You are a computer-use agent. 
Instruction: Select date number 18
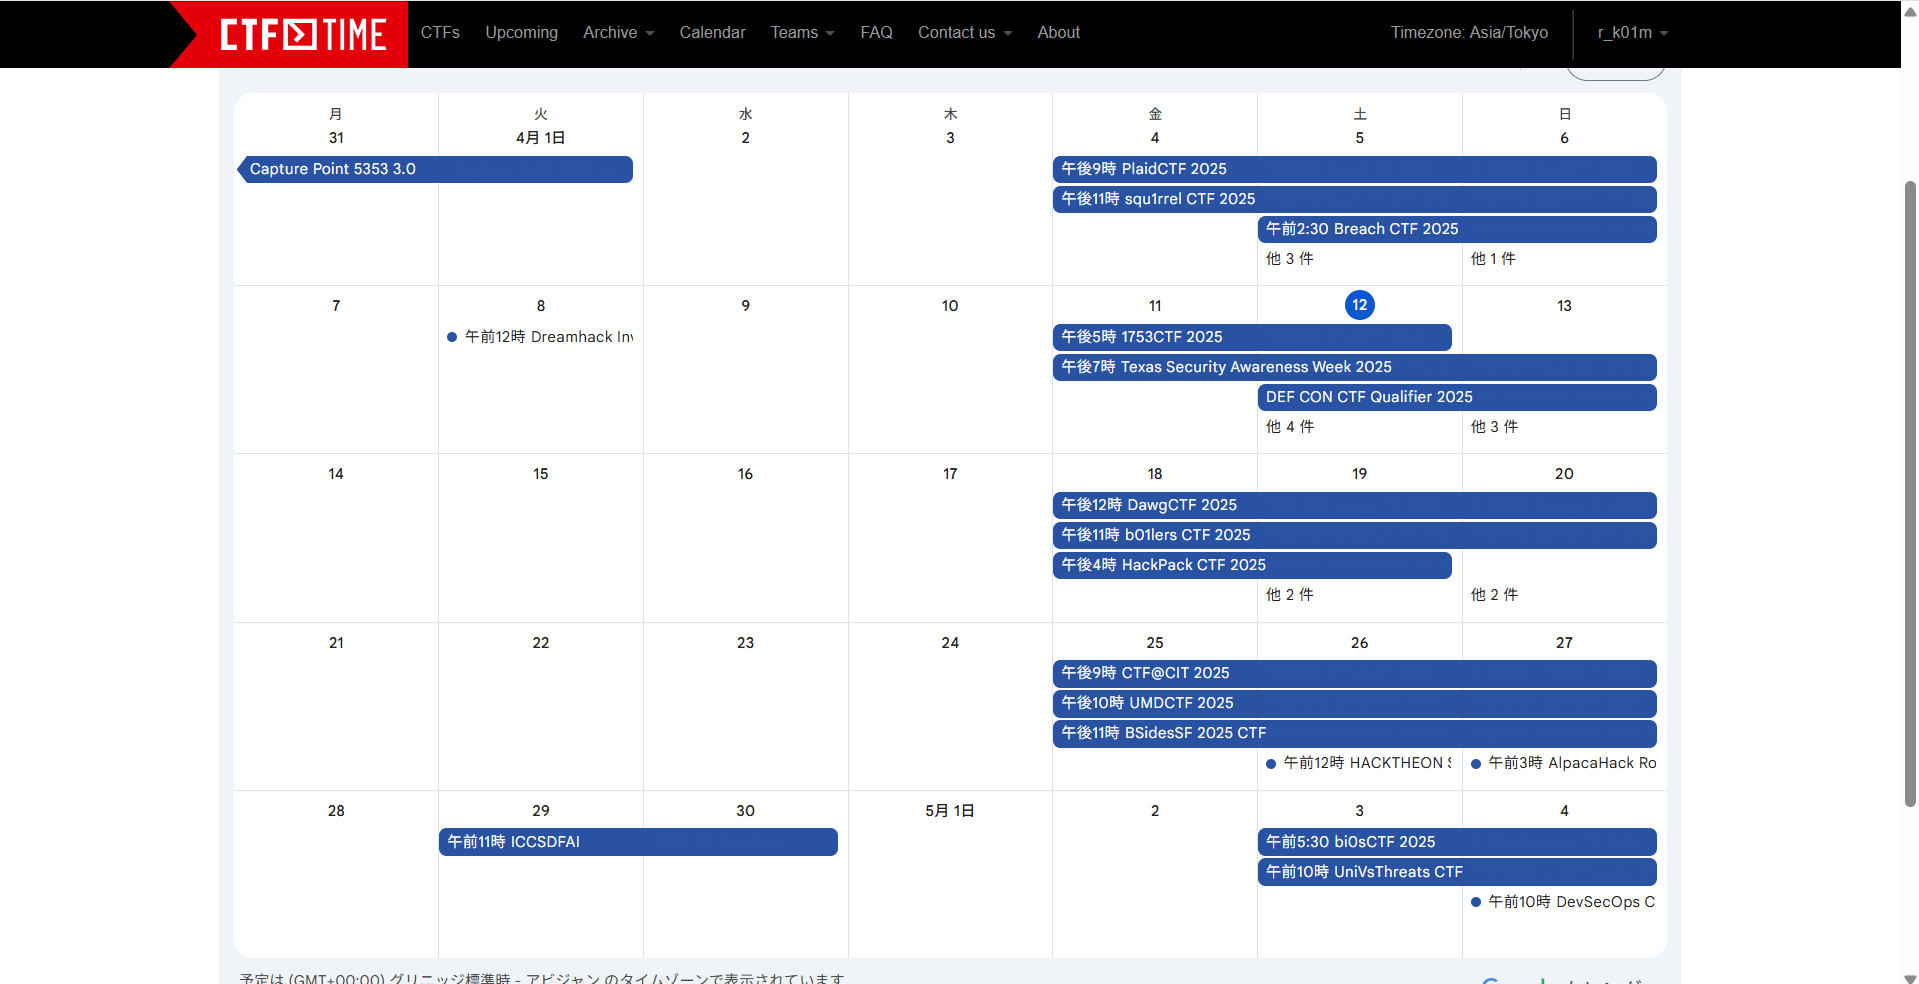[1155, 474]
